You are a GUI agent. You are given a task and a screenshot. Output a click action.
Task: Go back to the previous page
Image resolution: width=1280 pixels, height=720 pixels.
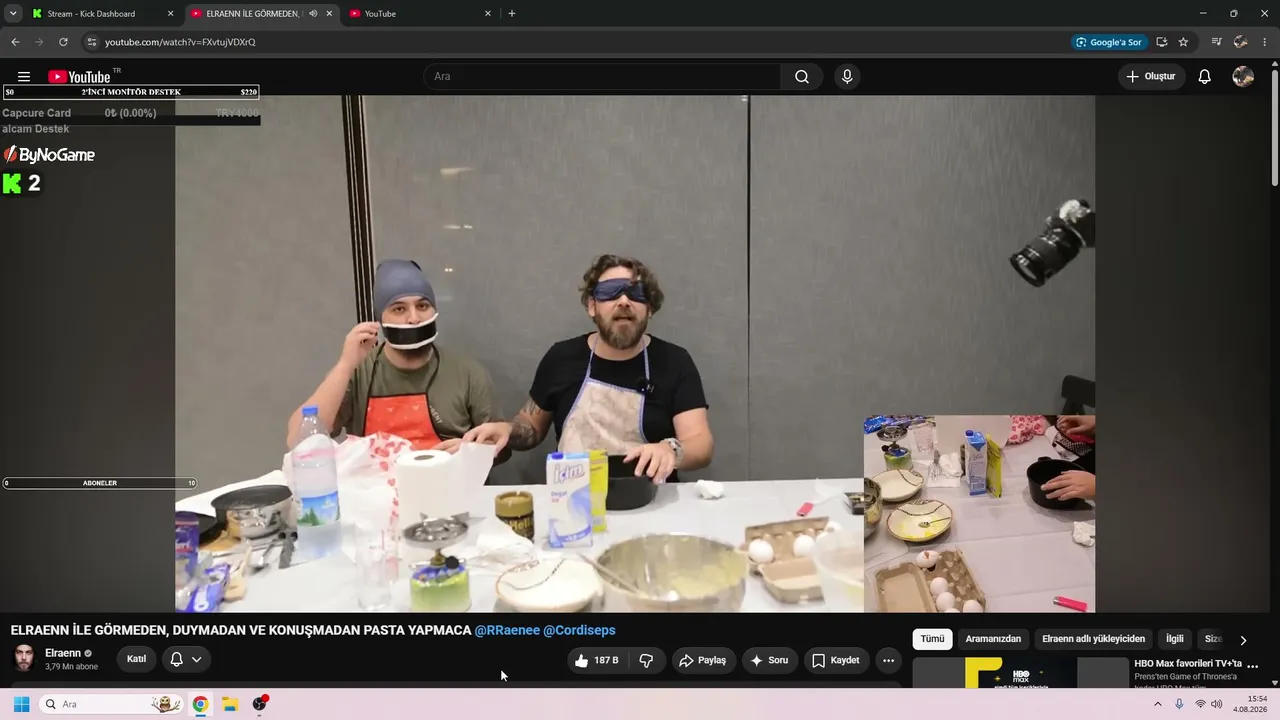[x=15, y=42]
